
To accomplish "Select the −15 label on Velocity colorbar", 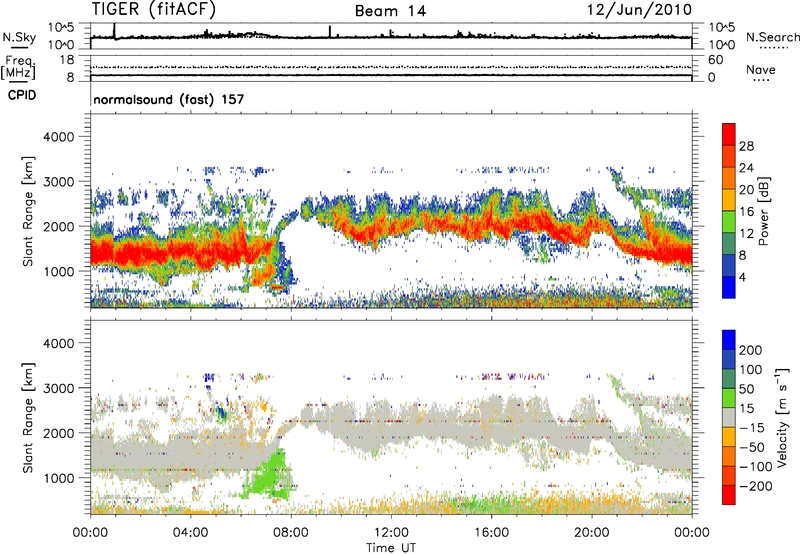I will [x=752, y=427].
